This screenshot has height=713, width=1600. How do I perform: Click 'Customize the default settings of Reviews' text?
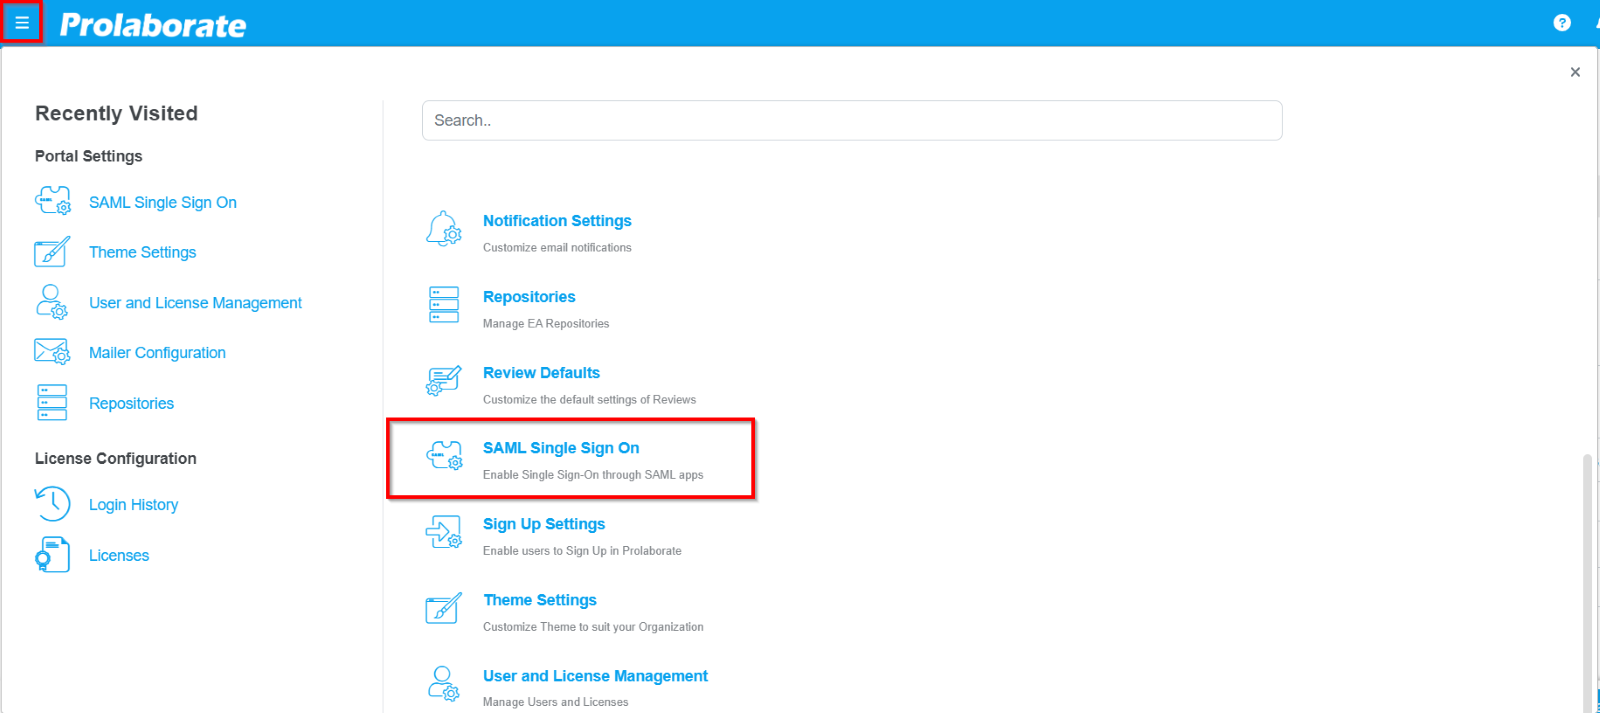coord(589,400)
